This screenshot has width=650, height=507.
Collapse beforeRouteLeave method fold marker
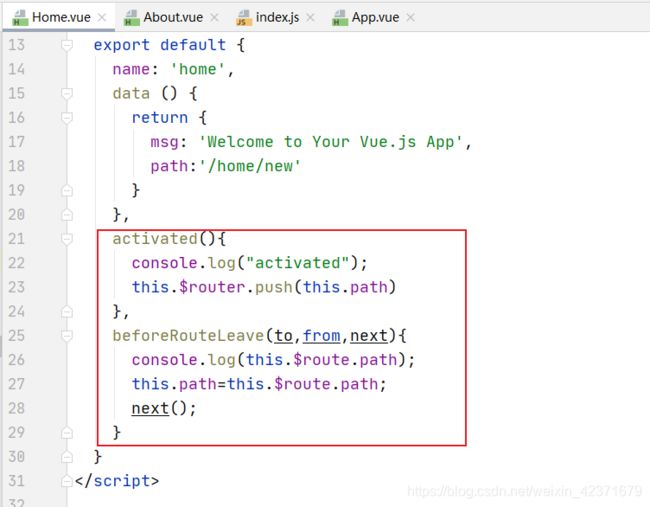click(67, 335)
